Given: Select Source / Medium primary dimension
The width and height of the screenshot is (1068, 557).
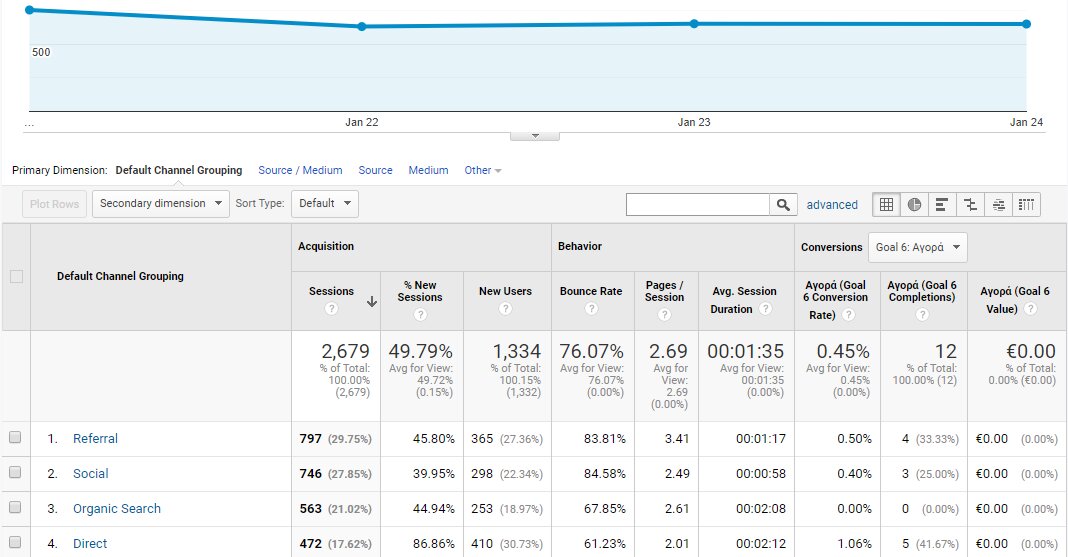Looking at the screenshot, I should click(x=300, y=171).
